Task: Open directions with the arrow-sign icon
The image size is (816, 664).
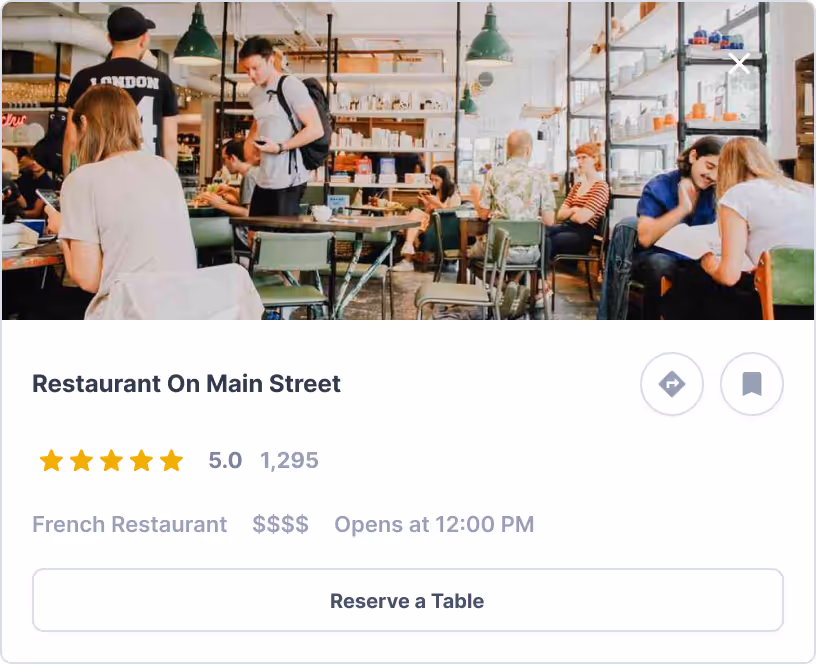Action: pyautogui.click(x=672, y=384)
